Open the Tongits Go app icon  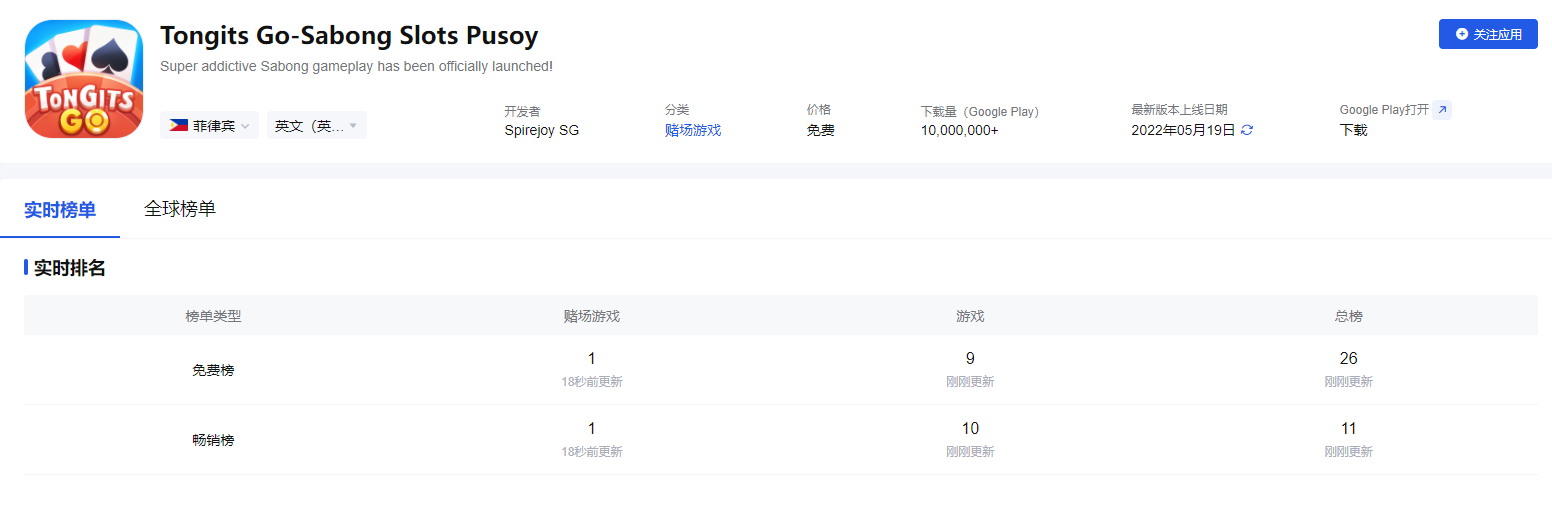[x=84, y=79]
